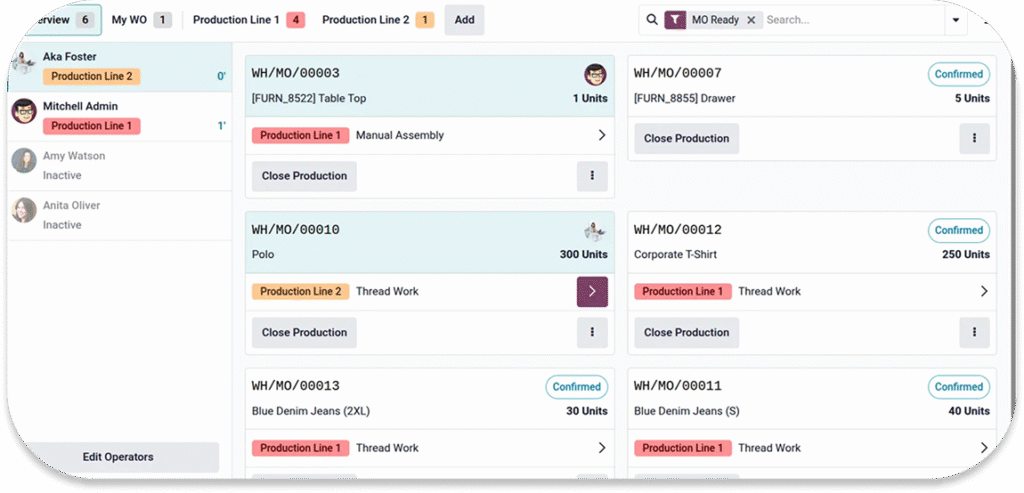Click the three-dot menu on WH/MO/00003
The image size is (1024, 493).
tap(592, 176)
